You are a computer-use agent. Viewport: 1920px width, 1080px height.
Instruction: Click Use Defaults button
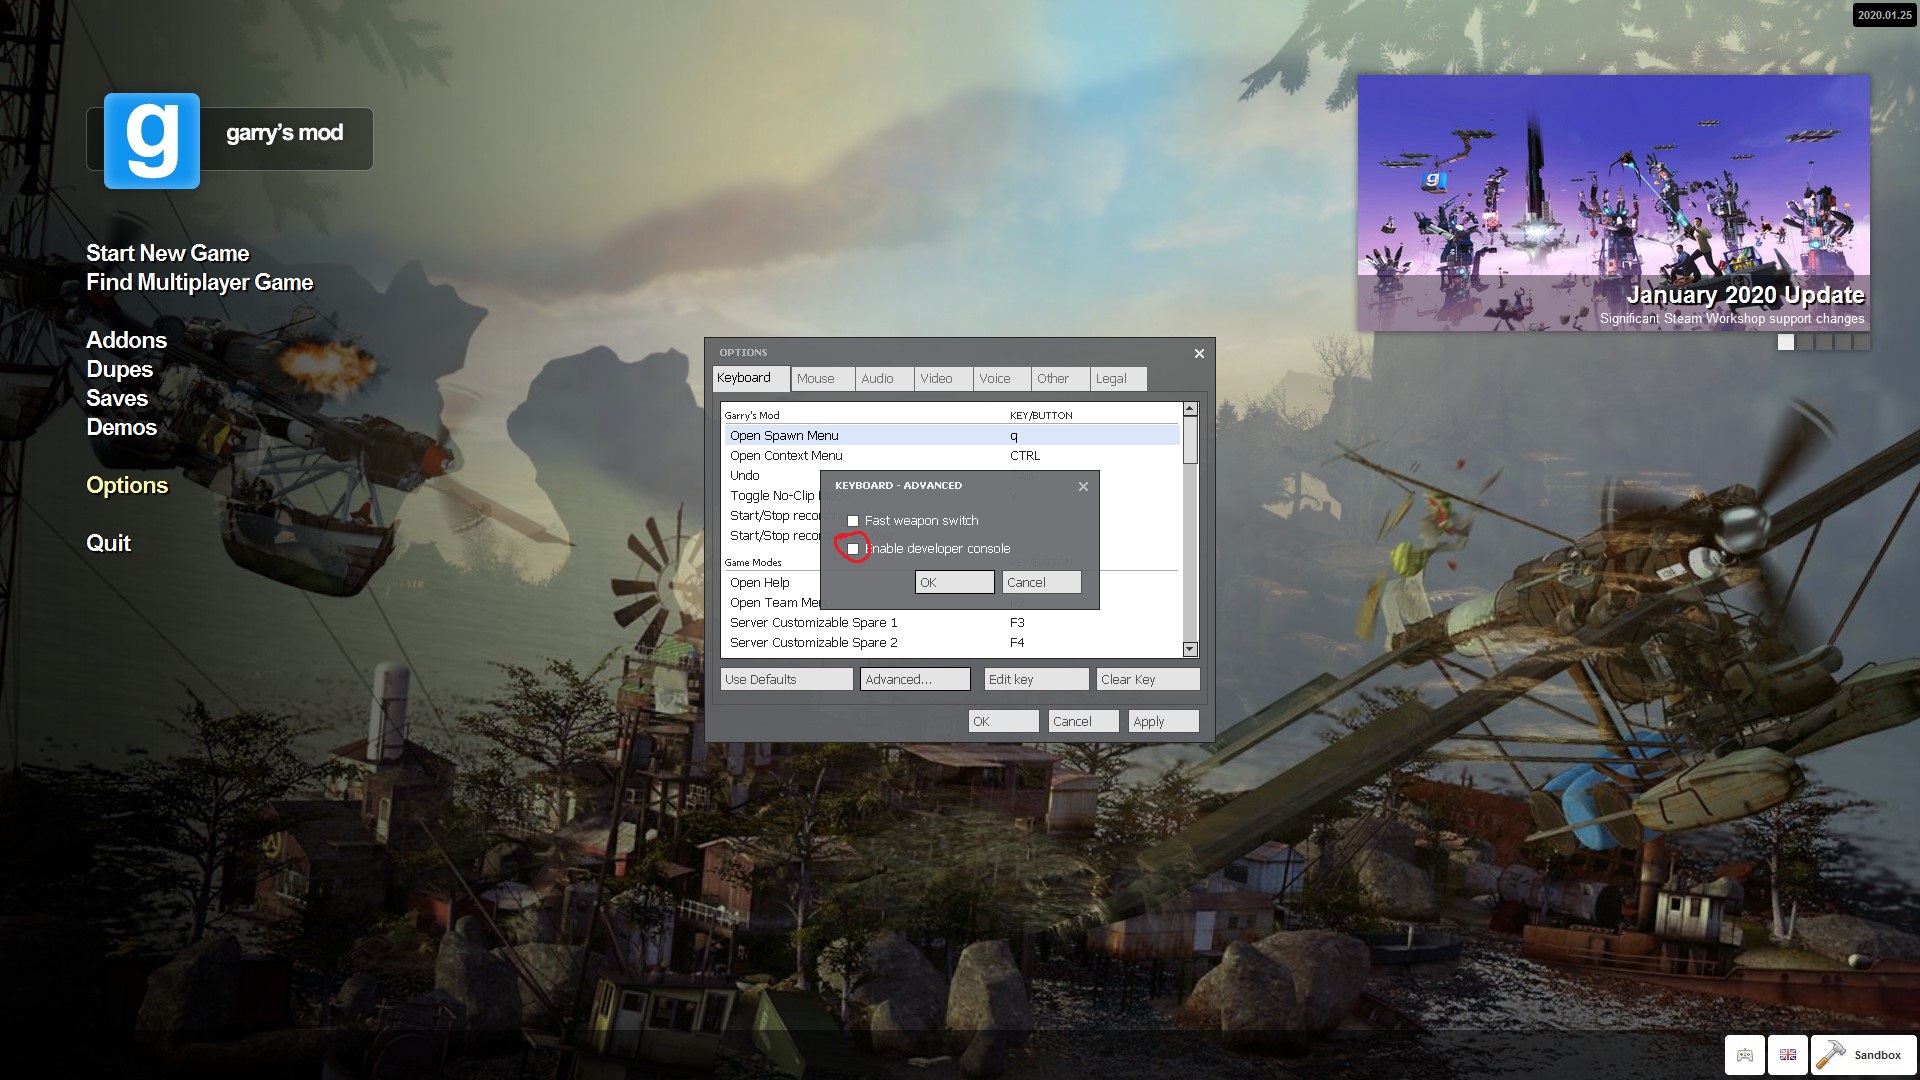click(x=786, y=680)
